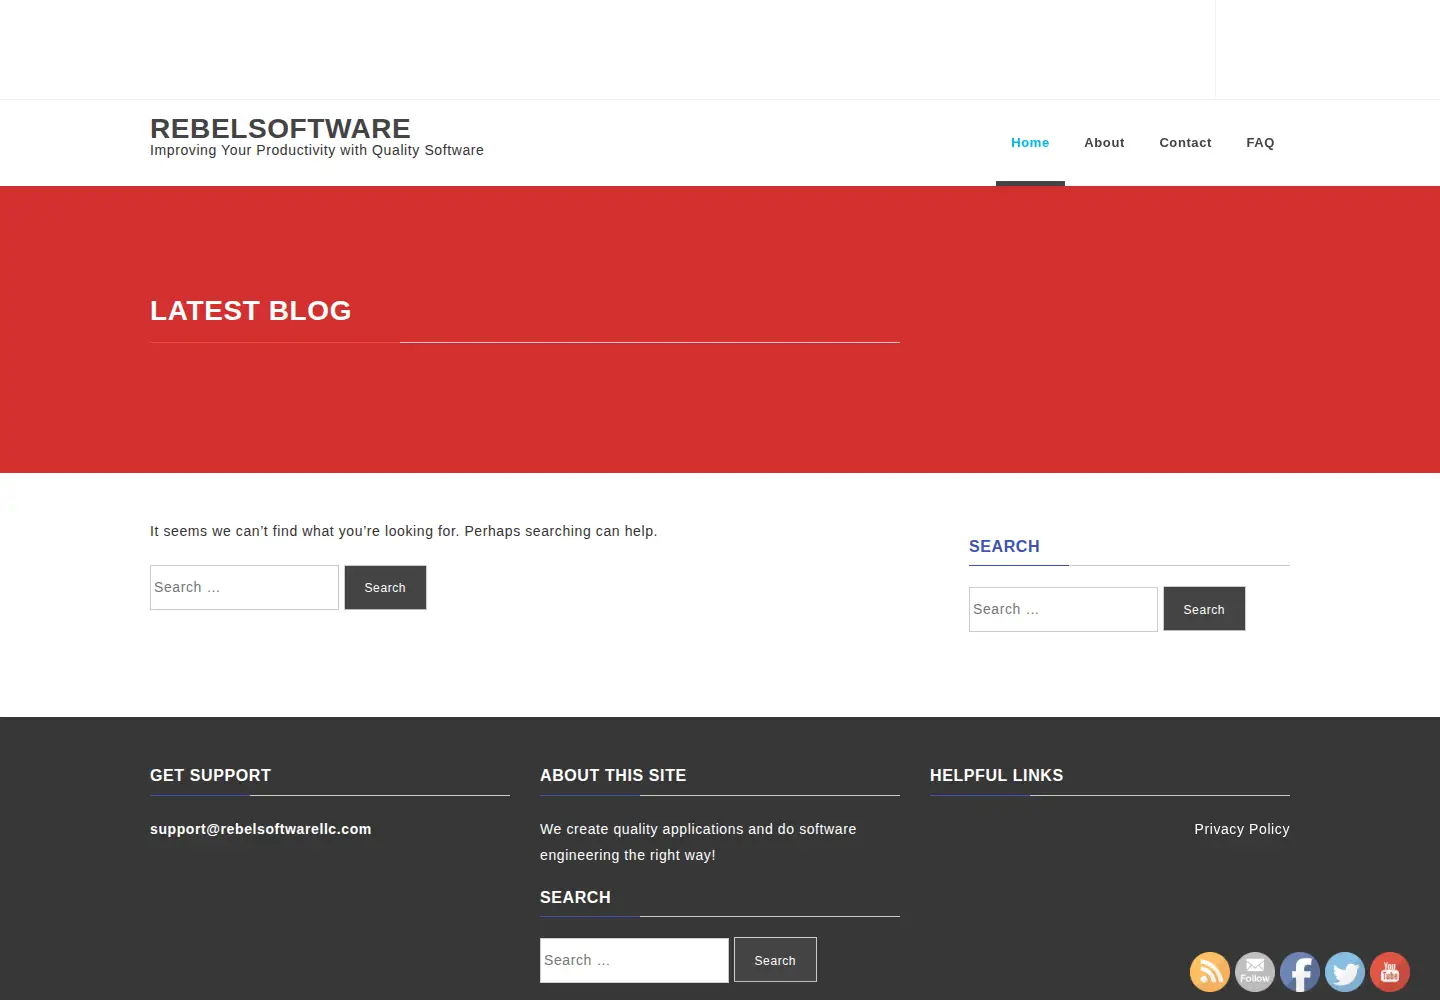The height and width of the screenshot is (1000, 1440).
Task: Click the 'It seems we can't find' message
Action: (403, 531)
